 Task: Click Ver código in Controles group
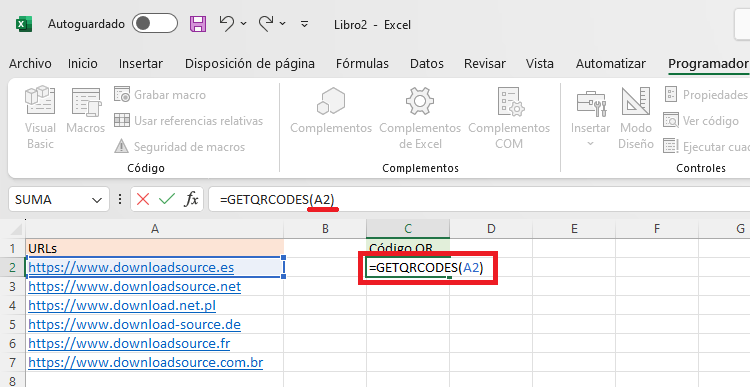point(701,121)
